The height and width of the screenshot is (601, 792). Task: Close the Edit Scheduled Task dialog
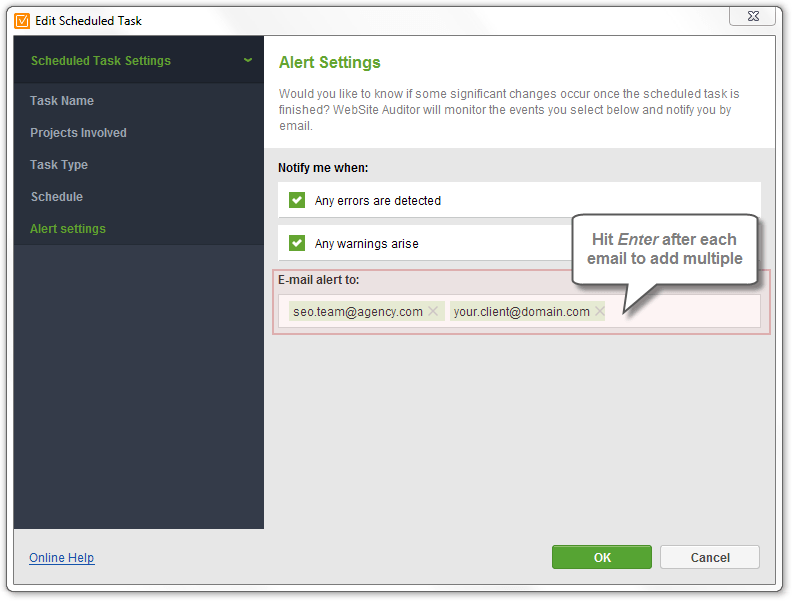click(753, 16)
